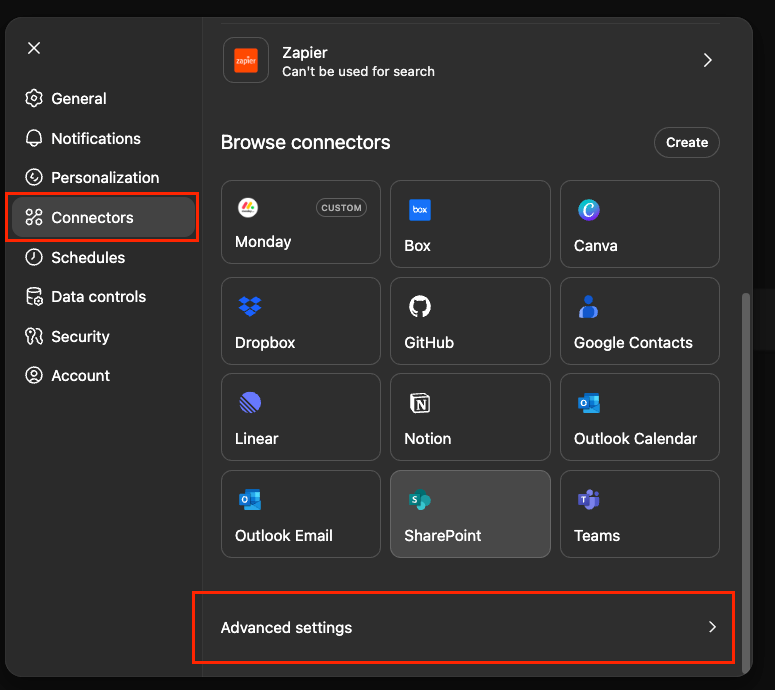Click the Linear connector logo
Screen dimensions: 775x690
pyautogui.click(x=250, y=403)
